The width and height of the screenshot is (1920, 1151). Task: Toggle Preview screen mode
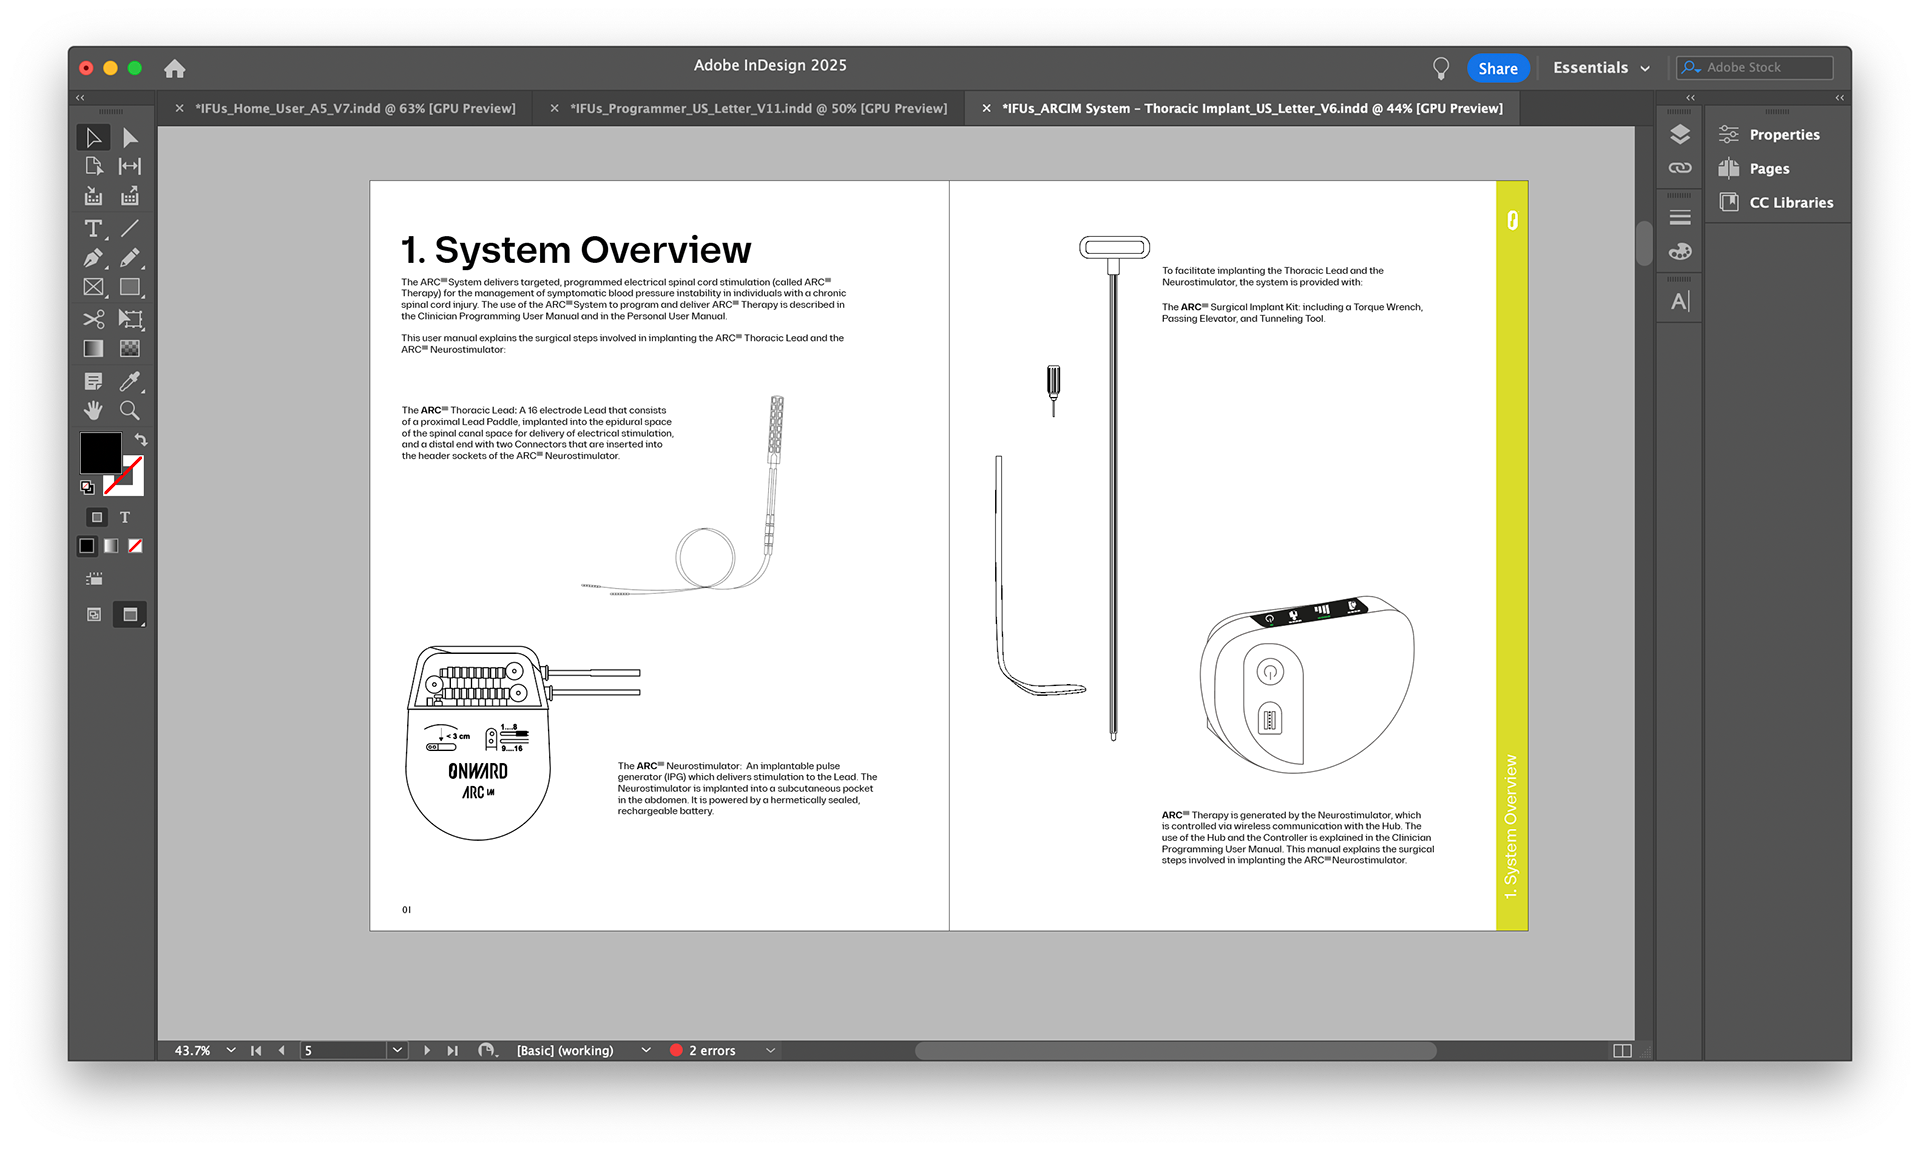tap(130, 615)
